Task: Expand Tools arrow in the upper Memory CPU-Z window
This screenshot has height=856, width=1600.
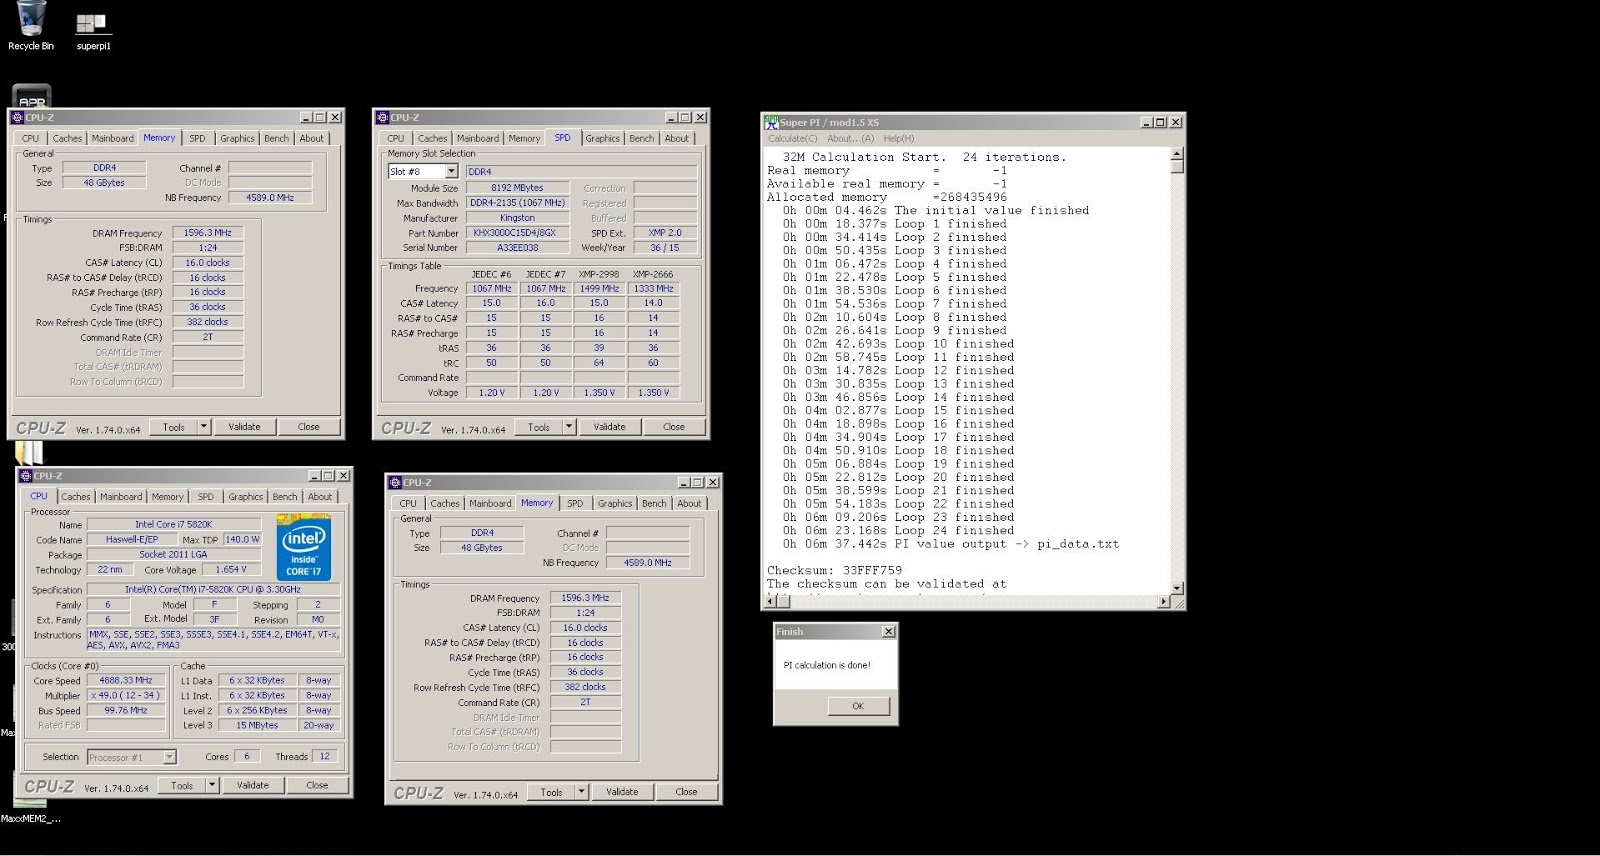Action: coord(203,427)
